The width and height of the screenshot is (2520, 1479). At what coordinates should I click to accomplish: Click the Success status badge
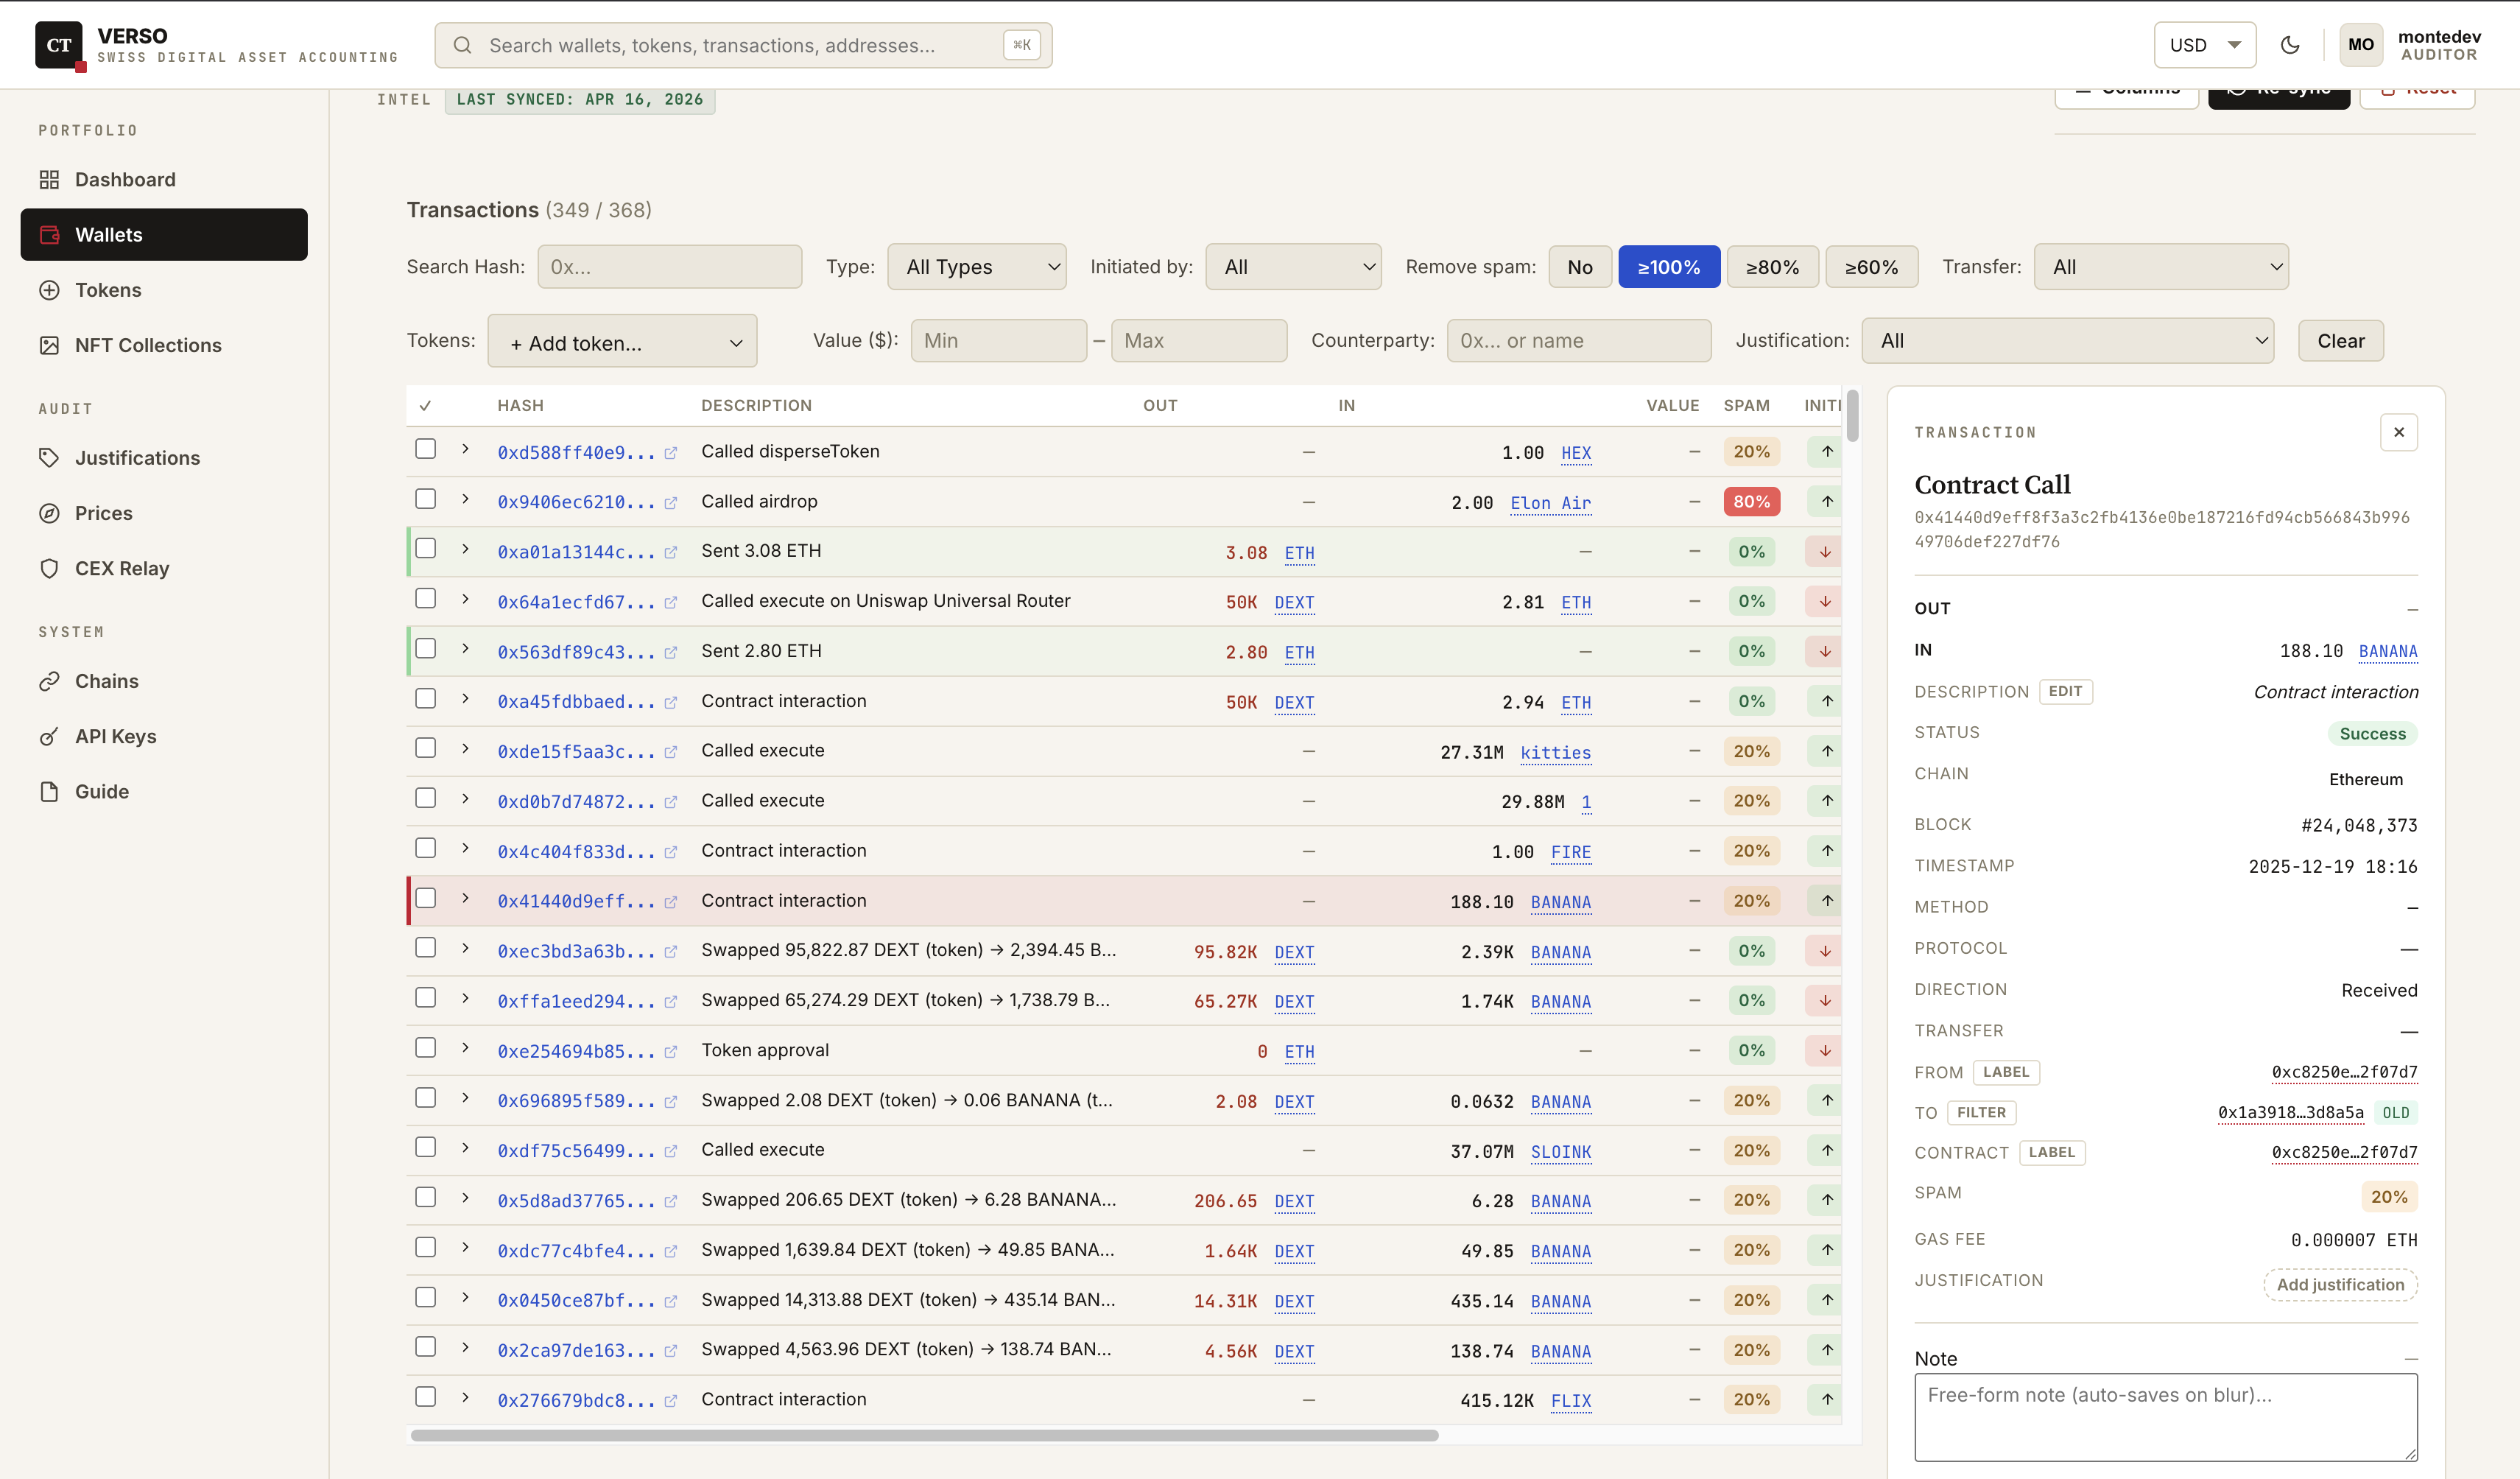2372,734
